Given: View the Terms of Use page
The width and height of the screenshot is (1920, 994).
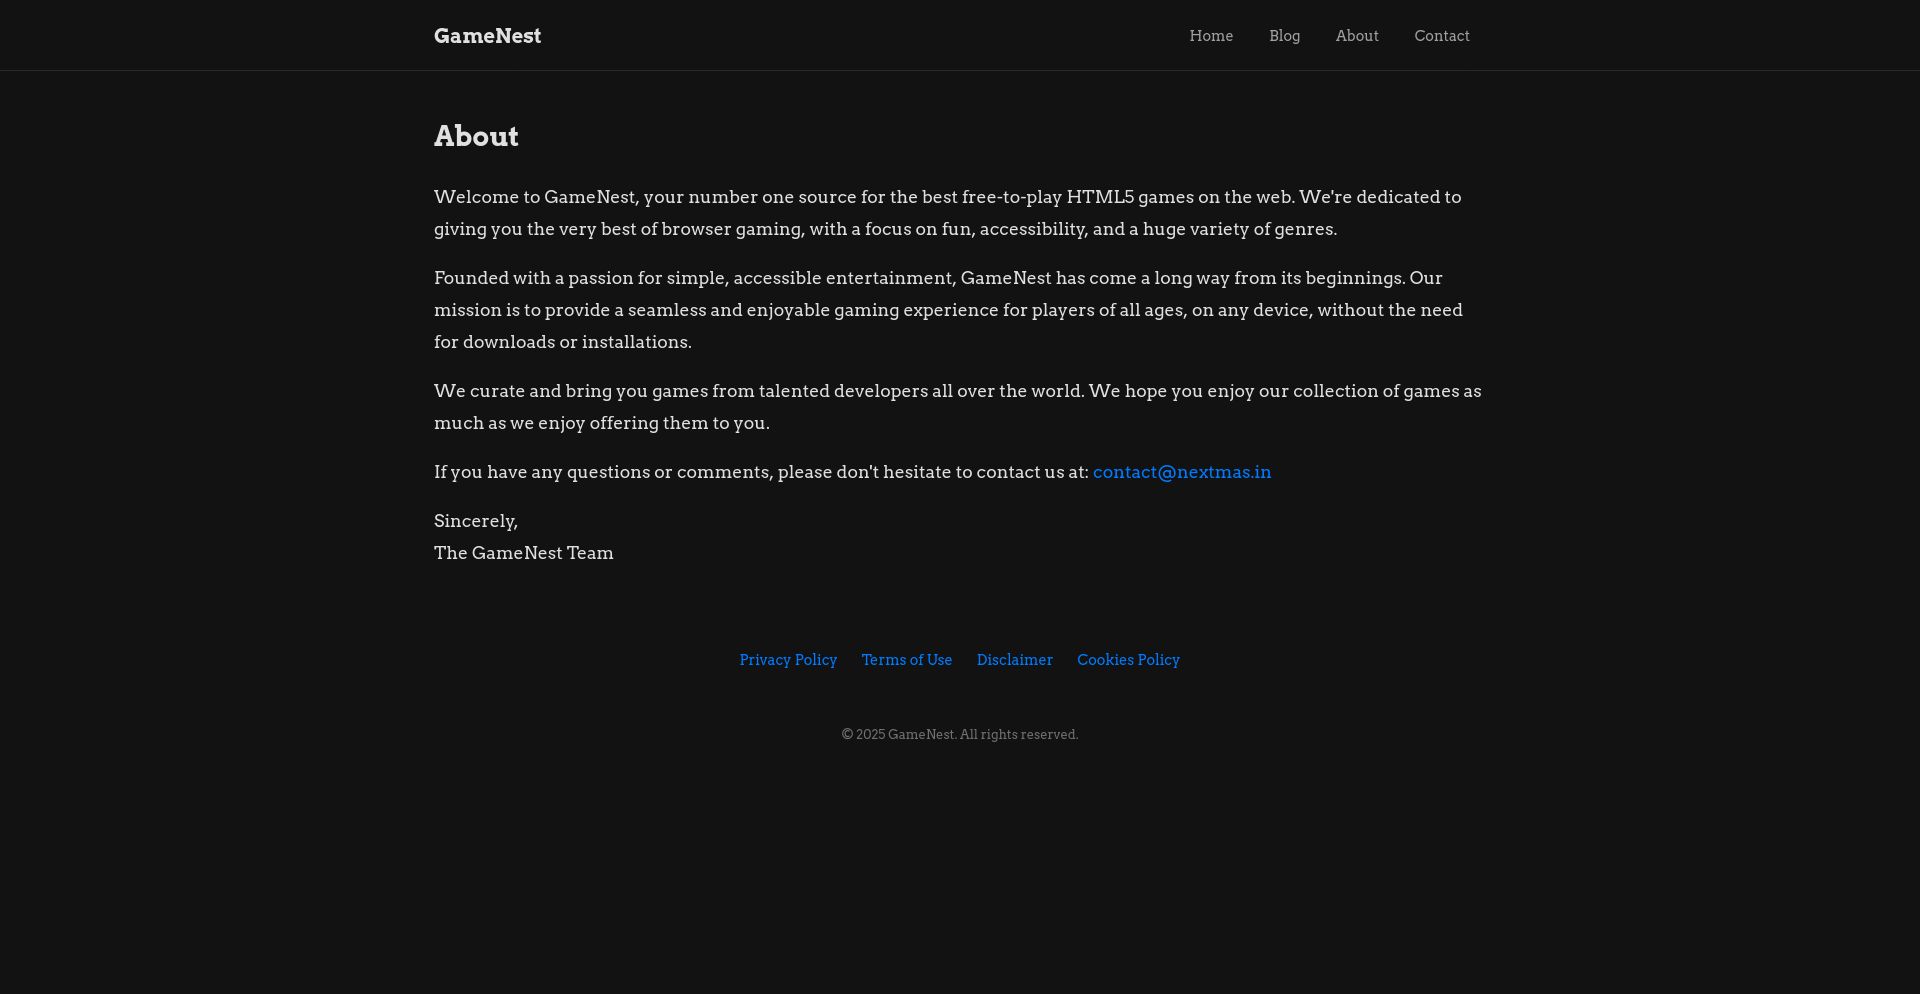Looking at the screenshot, I should tap(906, 660).
